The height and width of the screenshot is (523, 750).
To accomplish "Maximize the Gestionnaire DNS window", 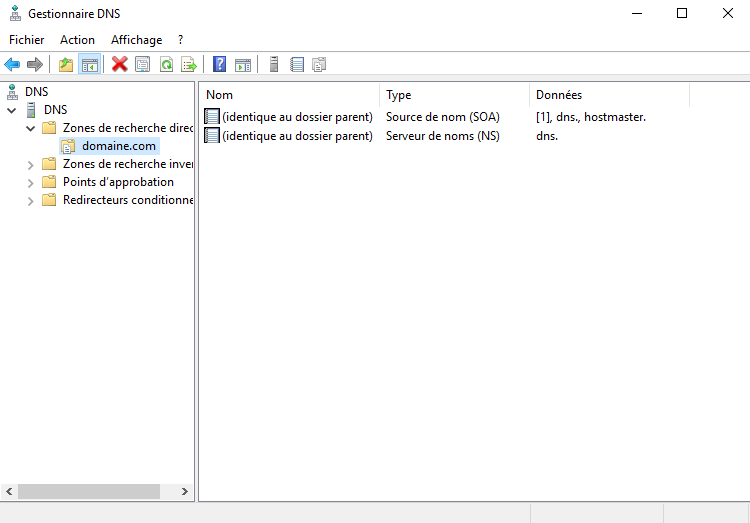I will [682, 13].
